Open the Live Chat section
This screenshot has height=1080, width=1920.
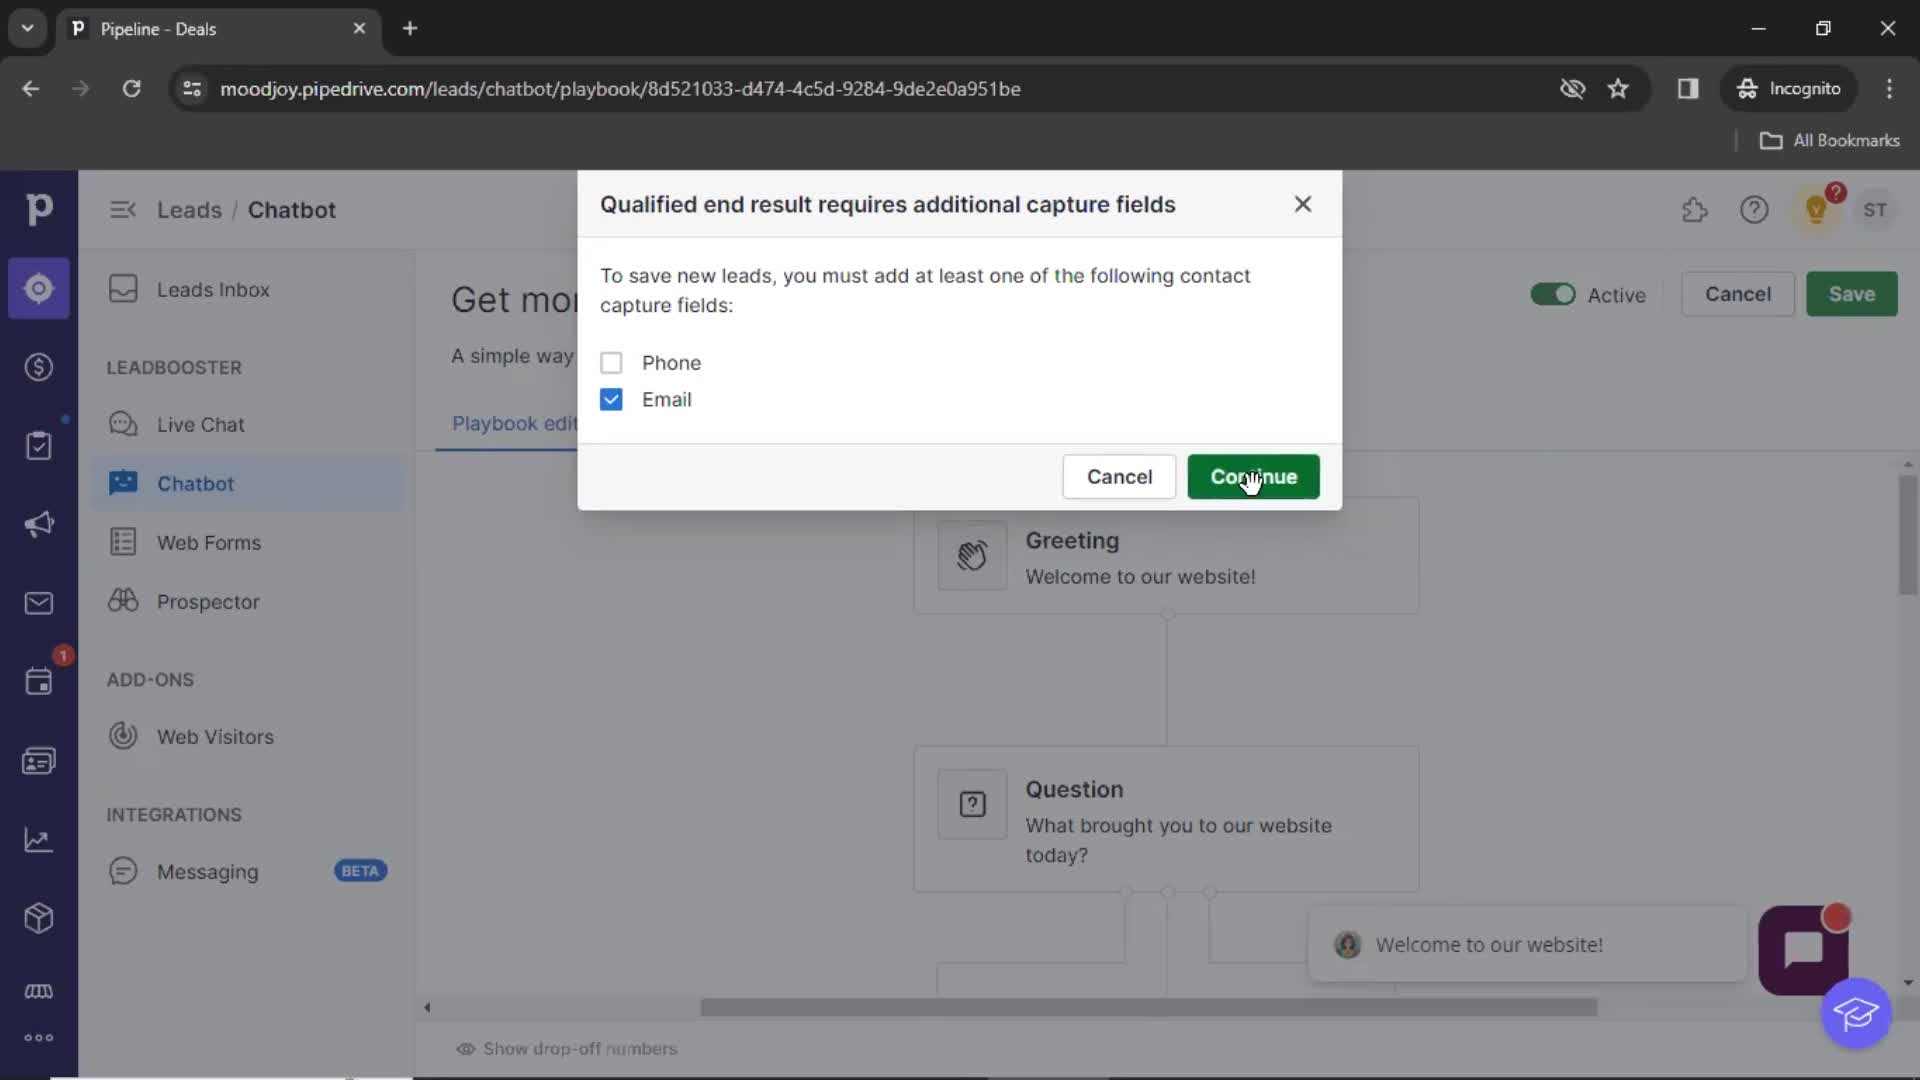point(200,423)
